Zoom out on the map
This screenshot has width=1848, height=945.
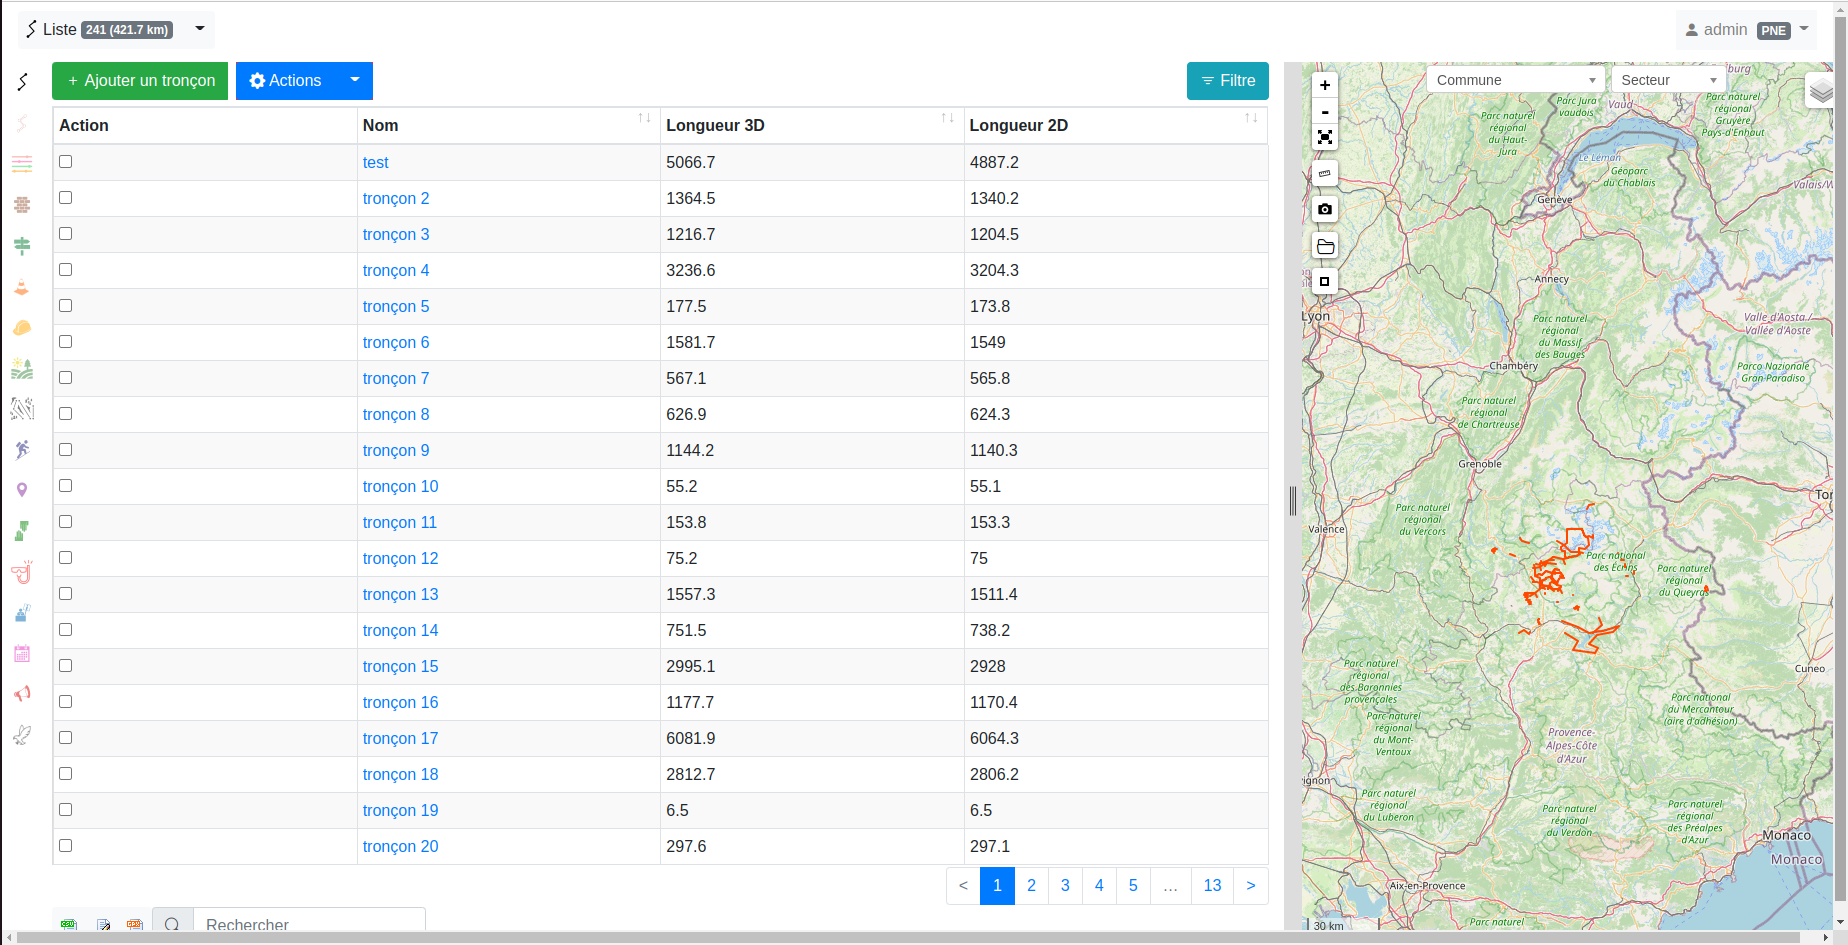pyautogui.click(x=1325, y=111)
